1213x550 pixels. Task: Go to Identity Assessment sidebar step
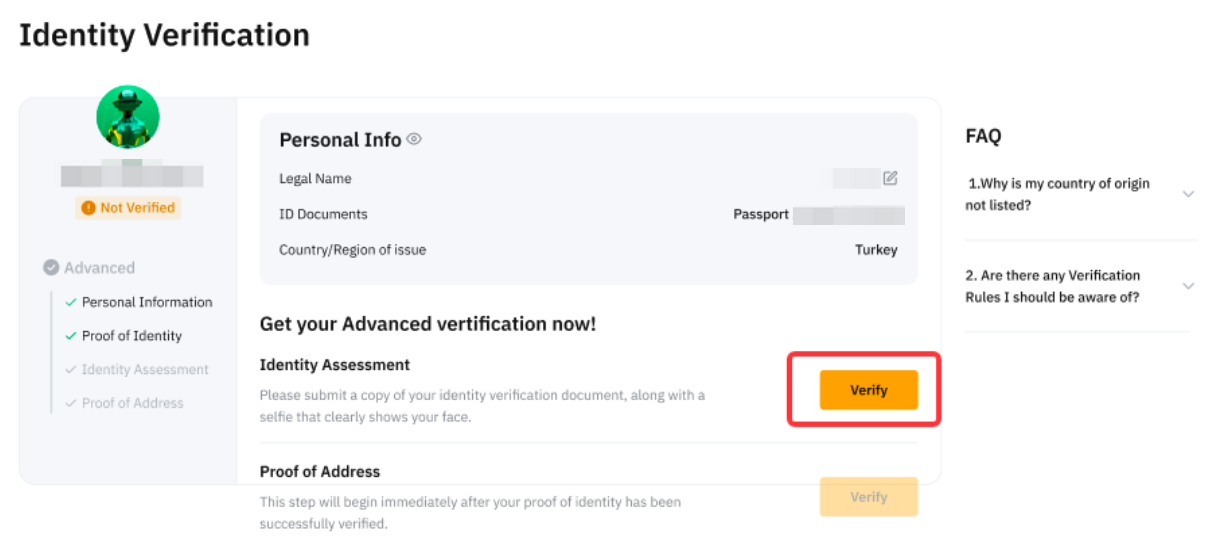[145, 370]
